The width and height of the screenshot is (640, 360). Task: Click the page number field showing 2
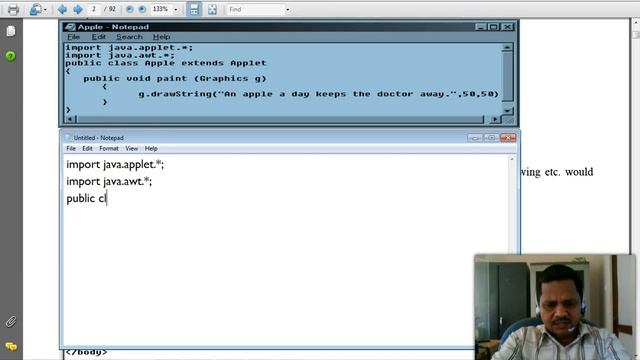point(94,9)
